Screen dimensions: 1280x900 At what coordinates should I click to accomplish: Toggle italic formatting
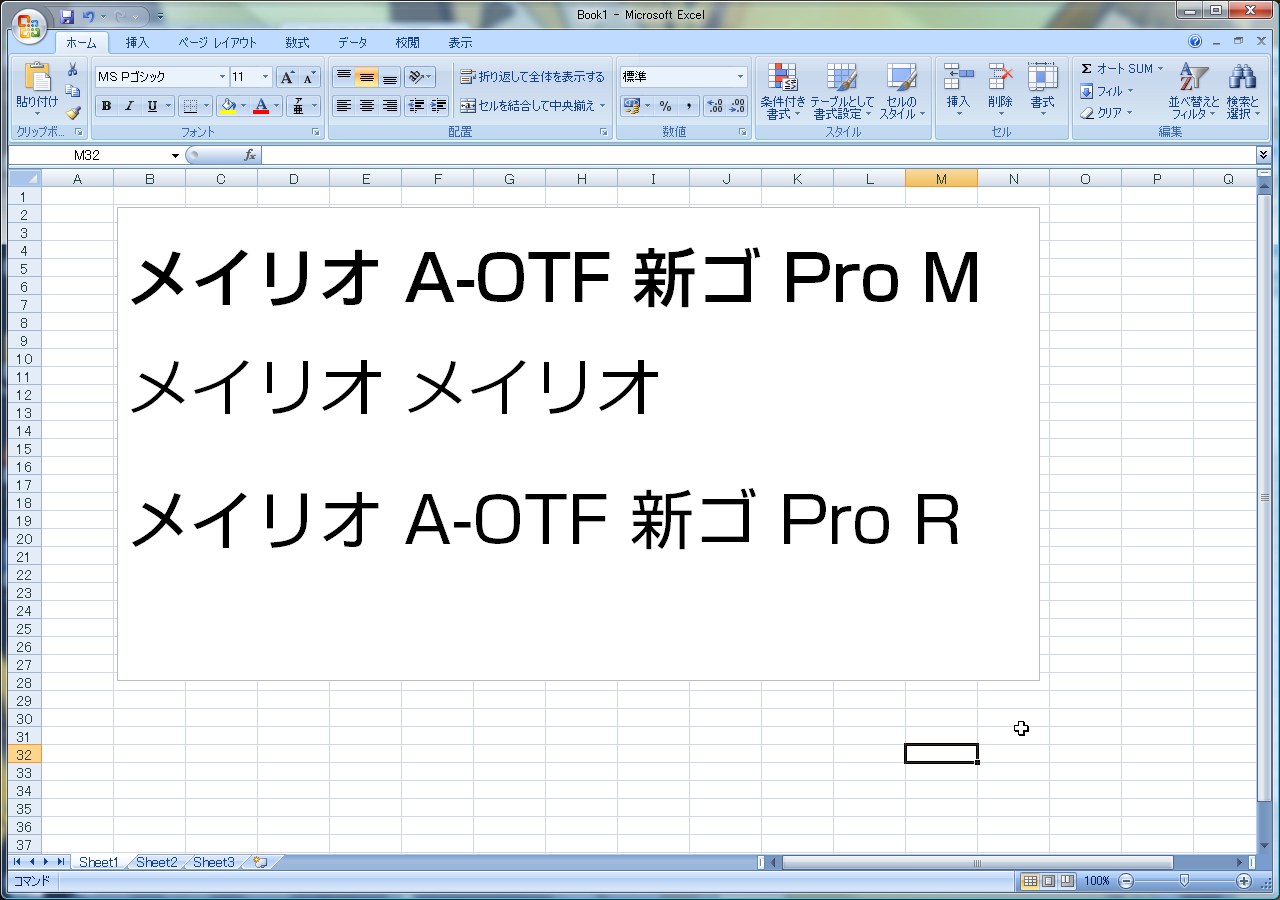[129, 106]
